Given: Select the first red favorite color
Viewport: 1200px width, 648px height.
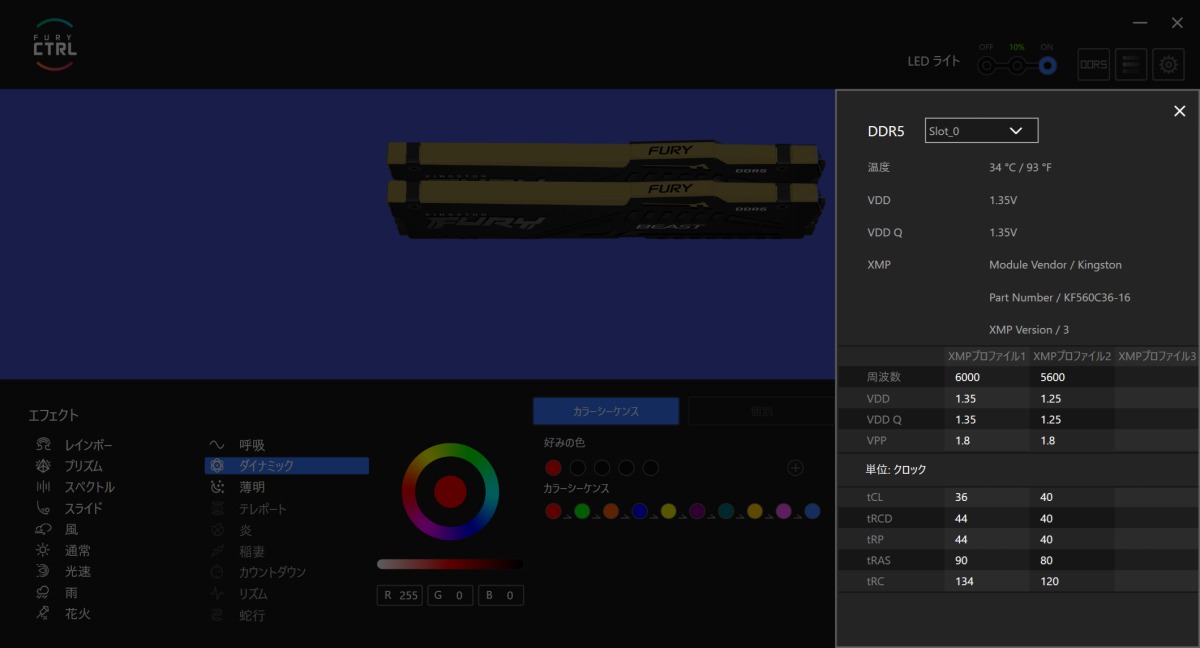Looking at the screenshot, I should click(553, 467).
